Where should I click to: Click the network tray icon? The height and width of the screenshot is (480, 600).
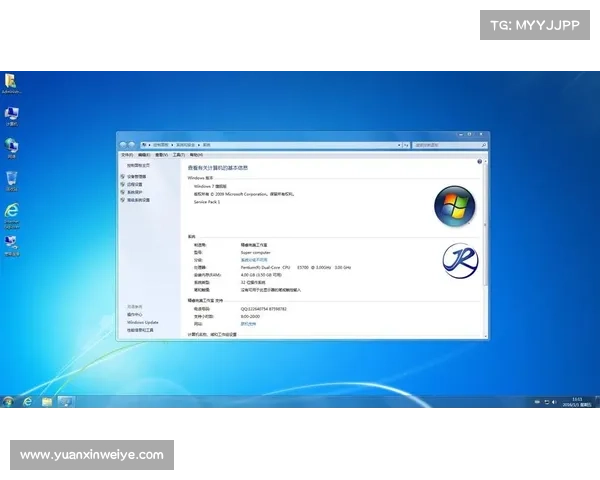coord(547,402)
